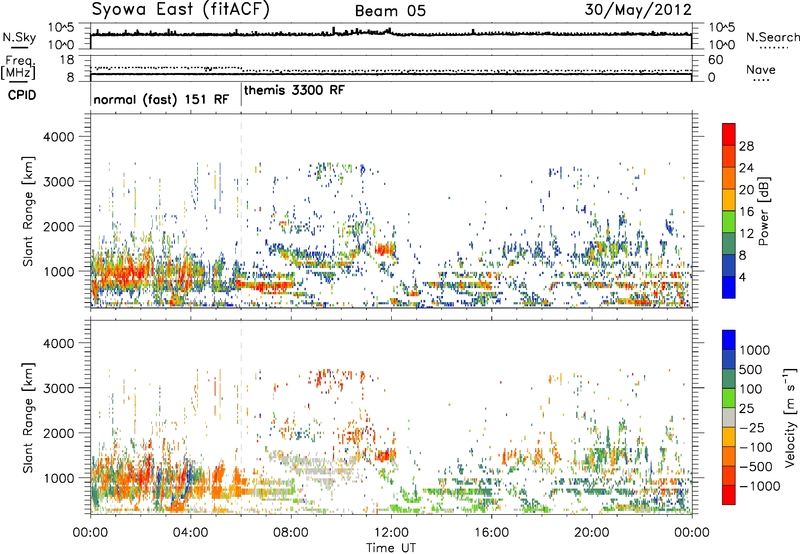The image size is (800, 554).
Task: Click the '-1000' velocity colorbar tick
Action: click(759, 486)
